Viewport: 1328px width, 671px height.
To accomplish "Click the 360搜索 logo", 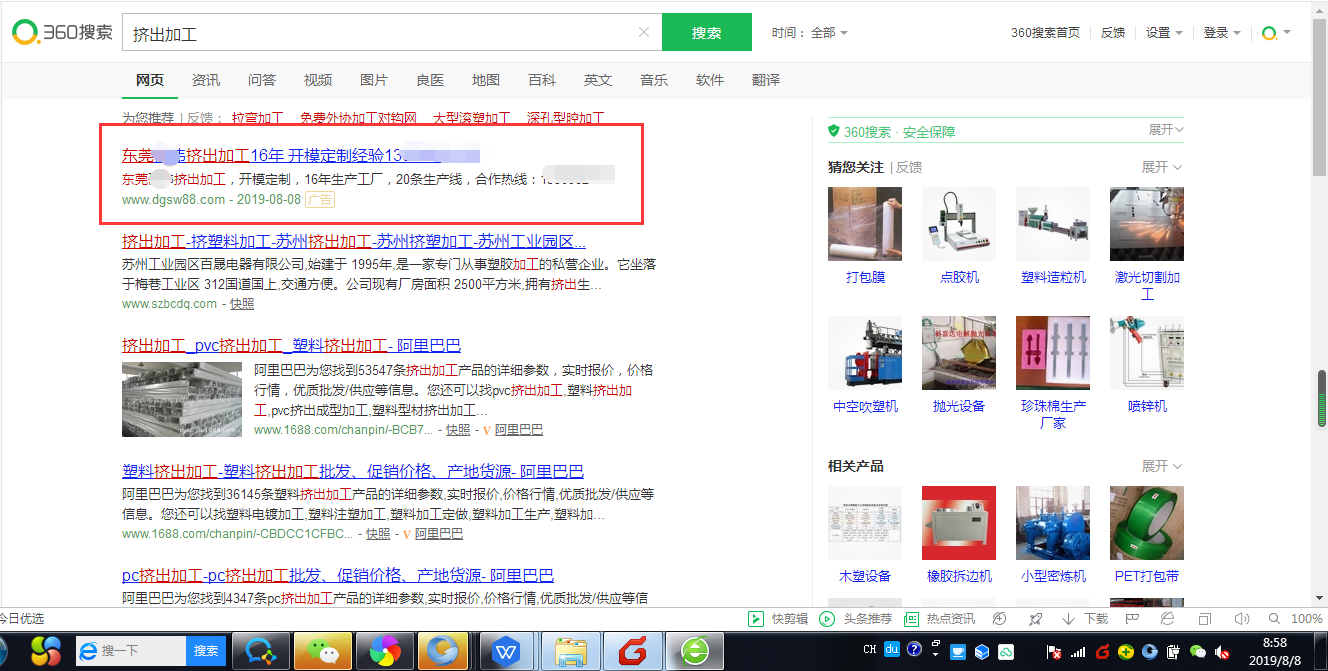I will (62, 32).
